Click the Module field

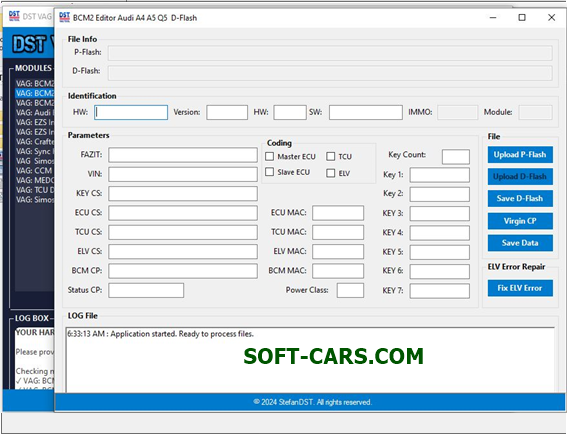click(536, 112)
